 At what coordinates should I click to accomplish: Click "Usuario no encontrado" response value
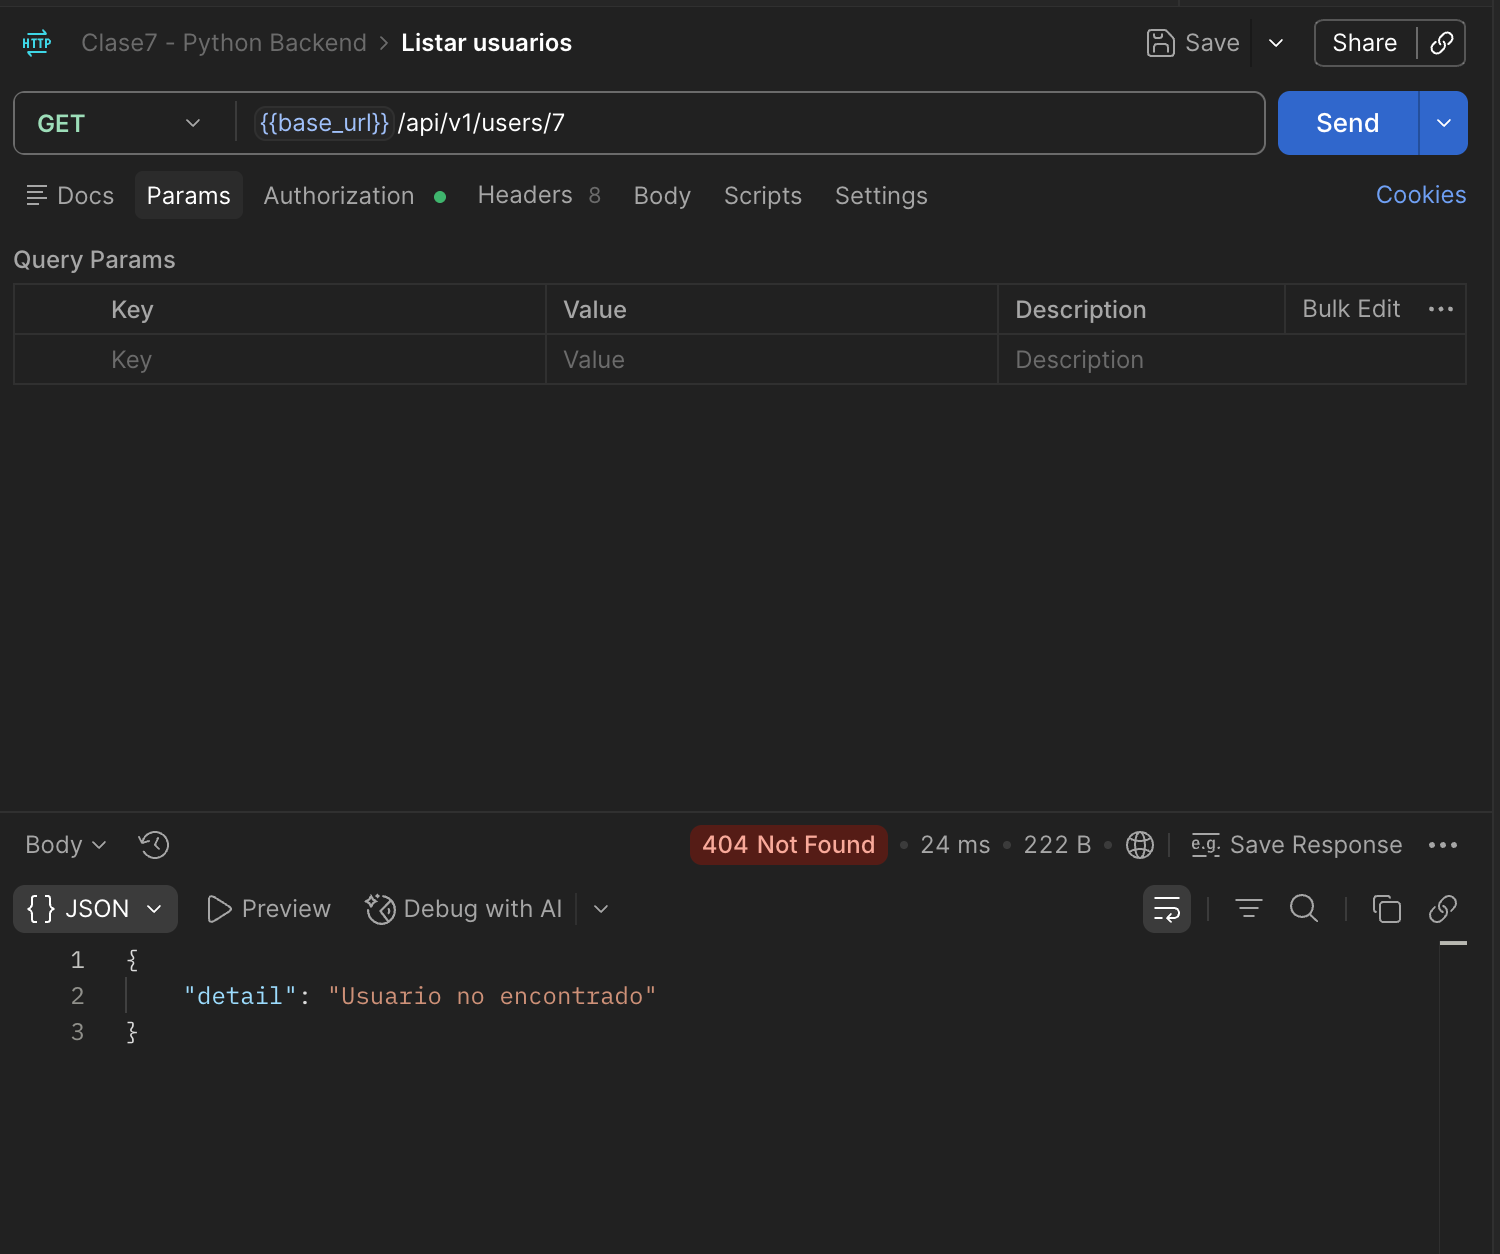coord(492,996)
